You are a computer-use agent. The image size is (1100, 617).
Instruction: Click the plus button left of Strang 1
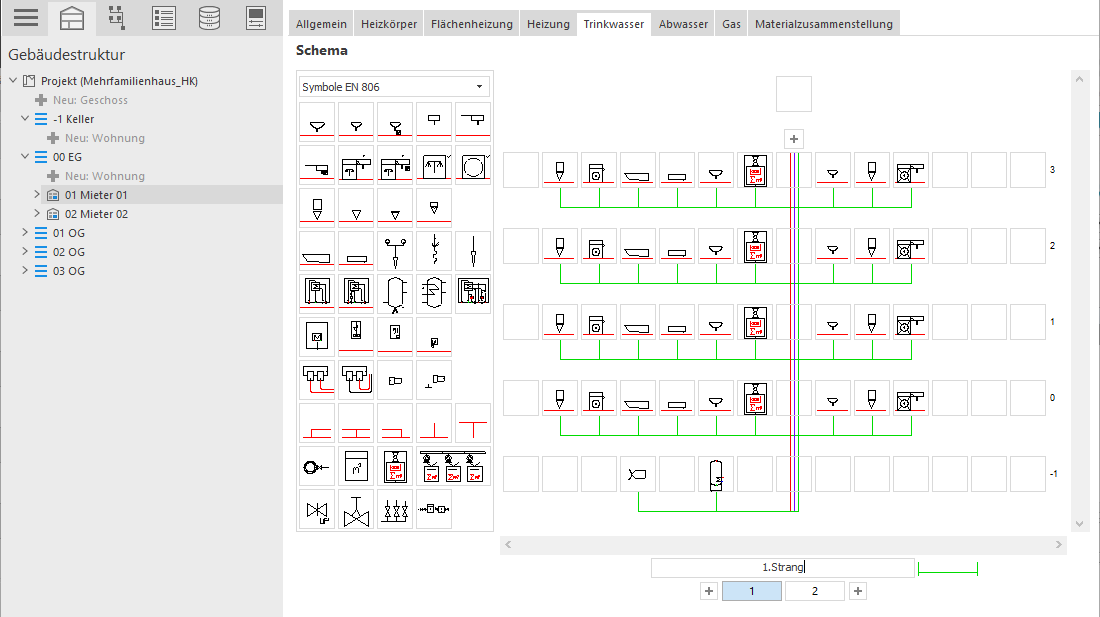tap(709, 591)
